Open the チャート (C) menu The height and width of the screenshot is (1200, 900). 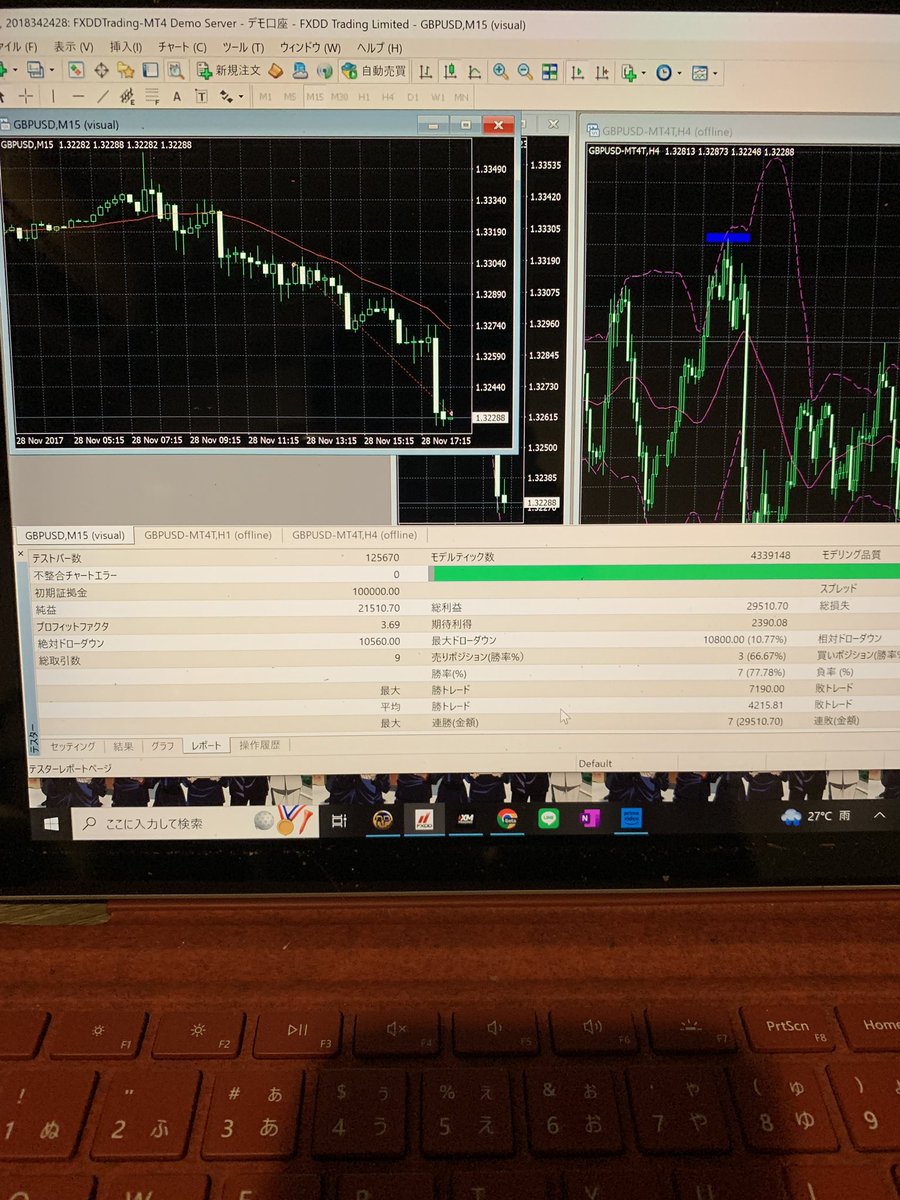181,47
